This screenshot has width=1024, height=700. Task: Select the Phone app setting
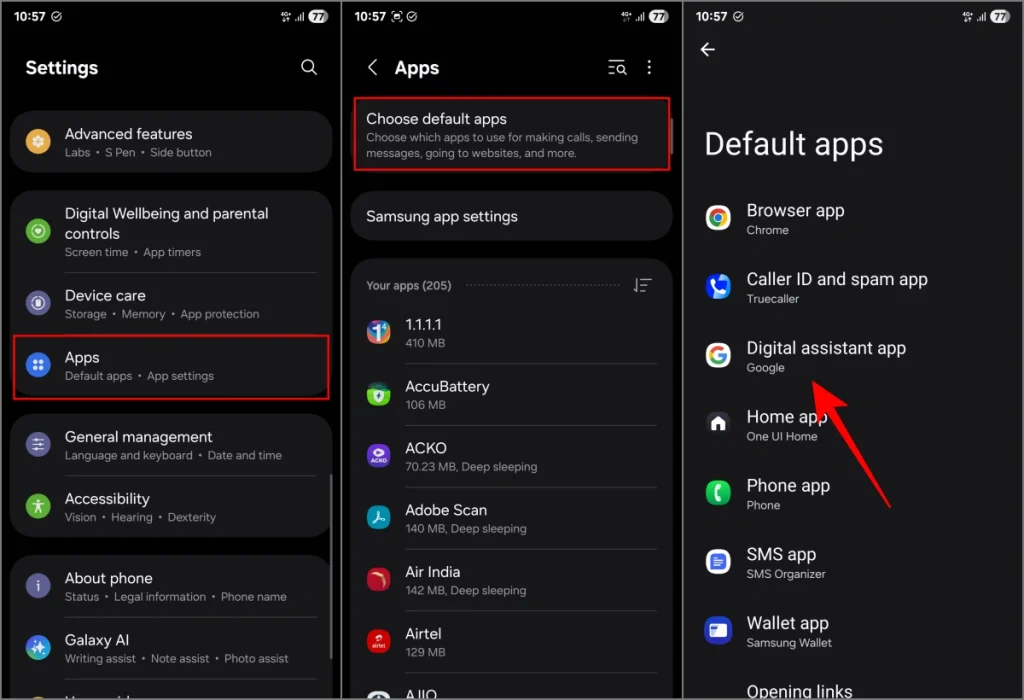pyautogui.click(x=853, y=494)
